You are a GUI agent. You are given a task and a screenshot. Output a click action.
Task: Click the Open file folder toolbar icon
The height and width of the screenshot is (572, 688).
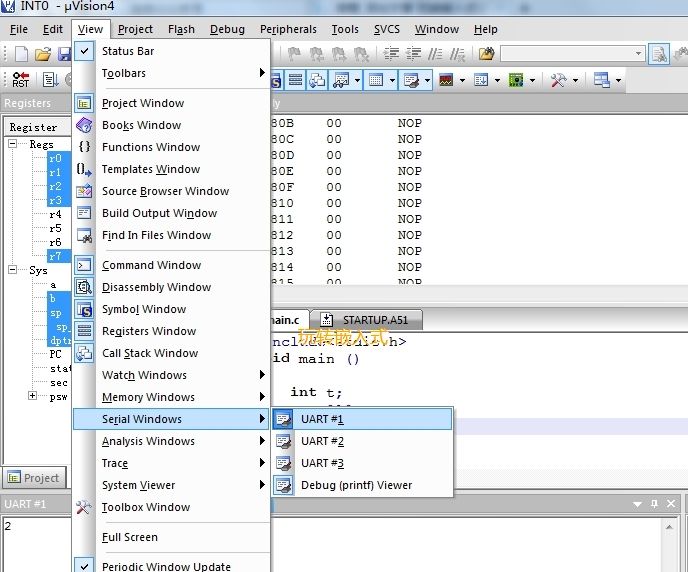(x=43, y=54)
